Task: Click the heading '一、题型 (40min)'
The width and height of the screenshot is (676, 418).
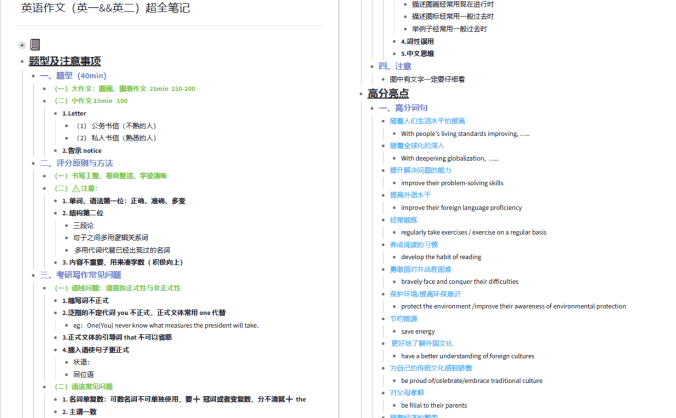Action: [73, 76]
